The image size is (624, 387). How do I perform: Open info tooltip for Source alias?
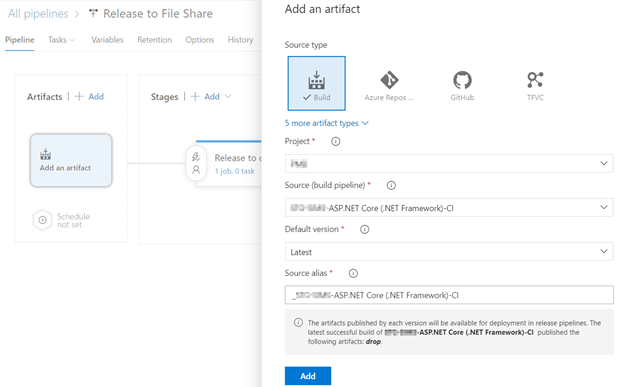[353, 273]
